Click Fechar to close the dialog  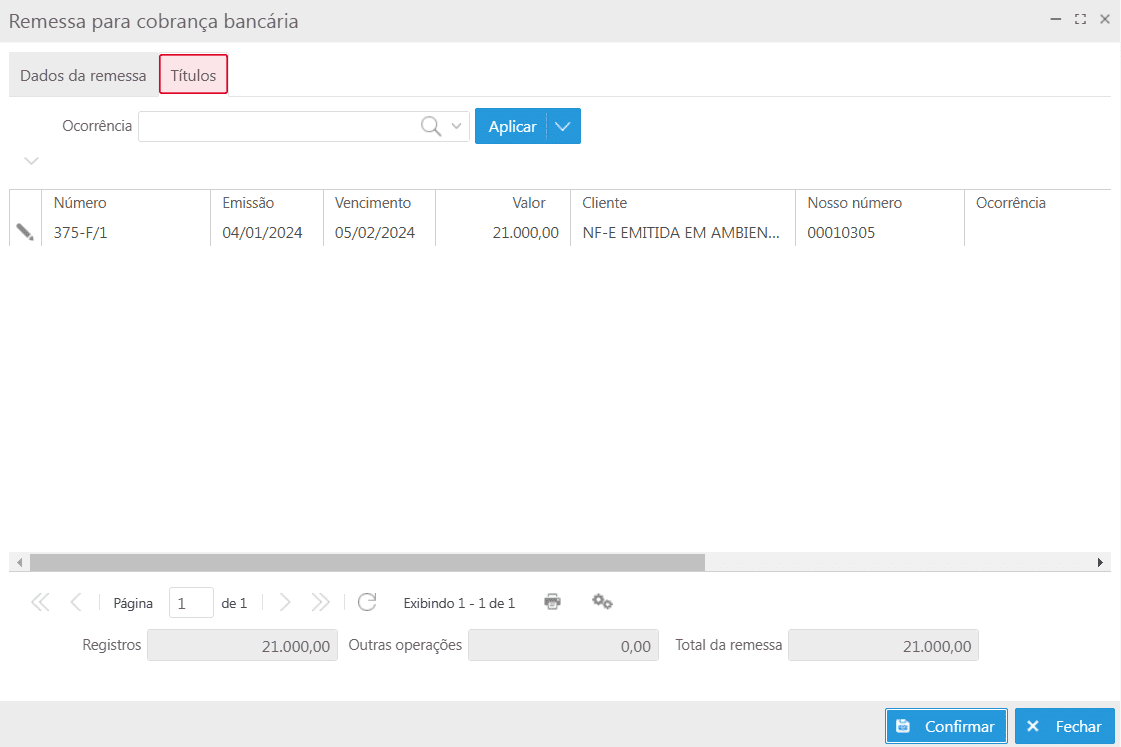click(x=1064, y=726)
